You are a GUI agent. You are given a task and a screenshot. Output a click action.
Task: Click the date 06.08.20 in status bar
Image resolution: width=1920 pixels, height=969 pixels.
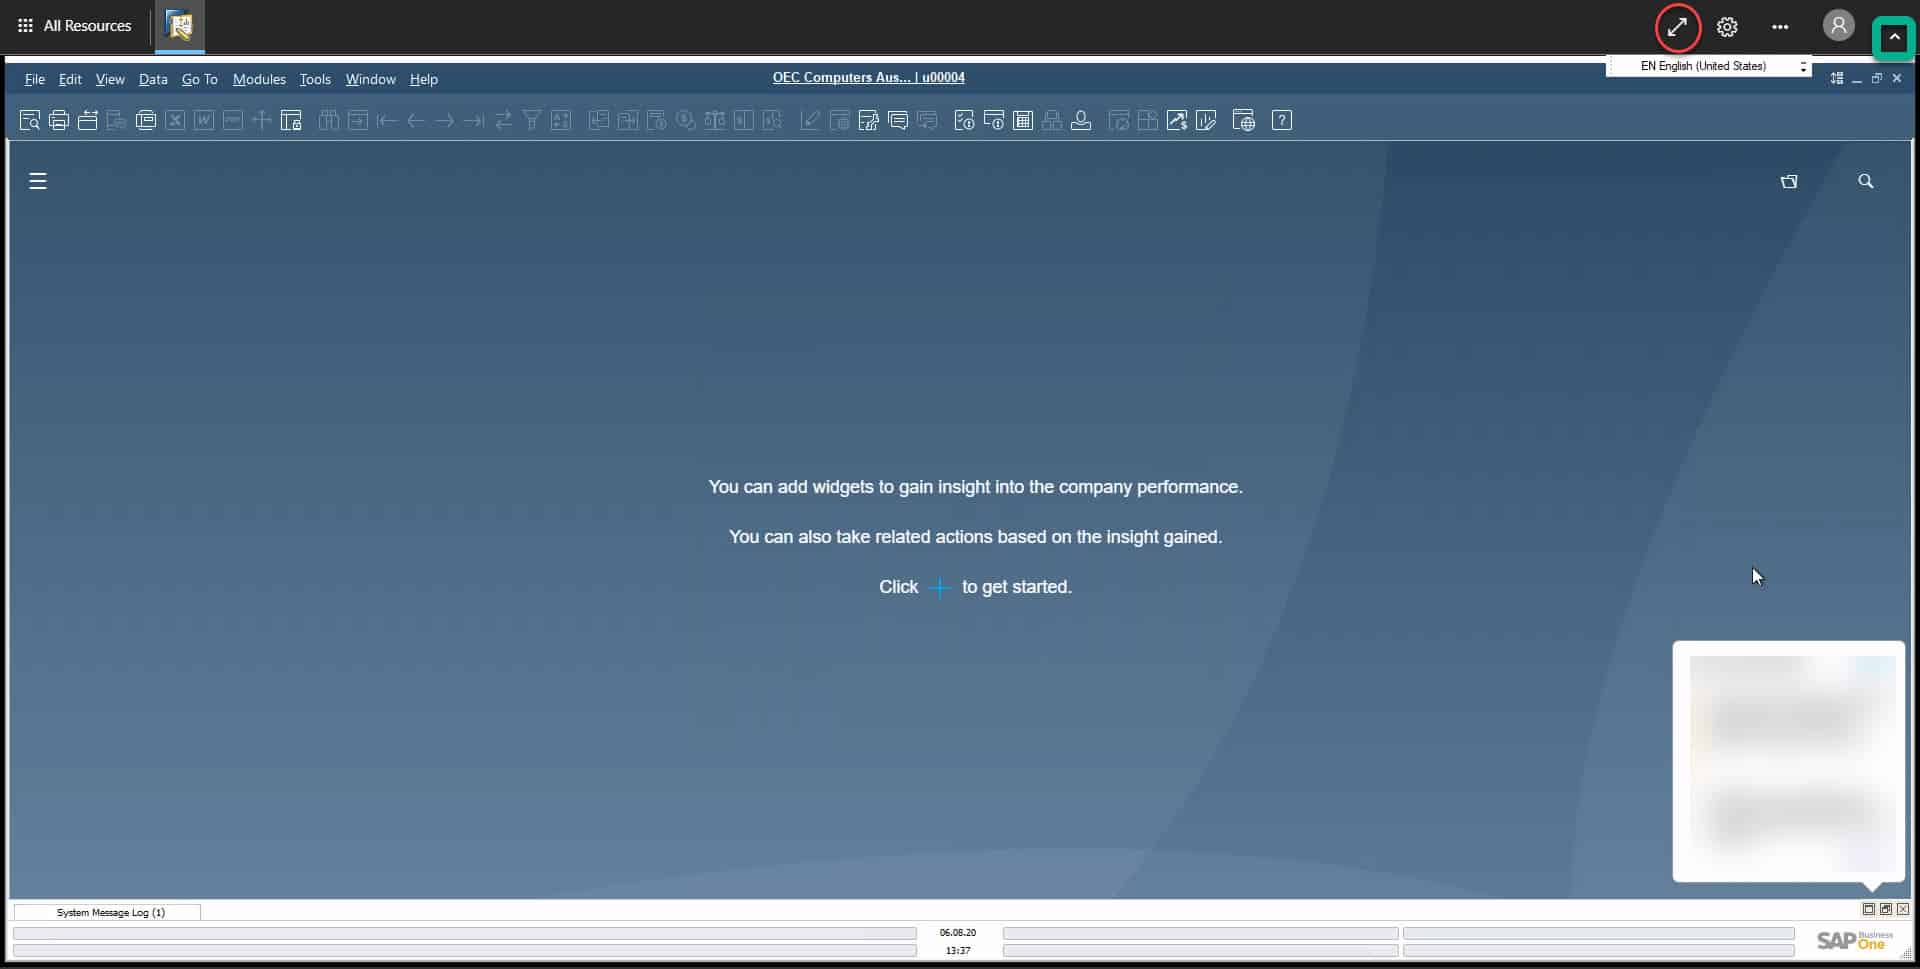point(957,932)
